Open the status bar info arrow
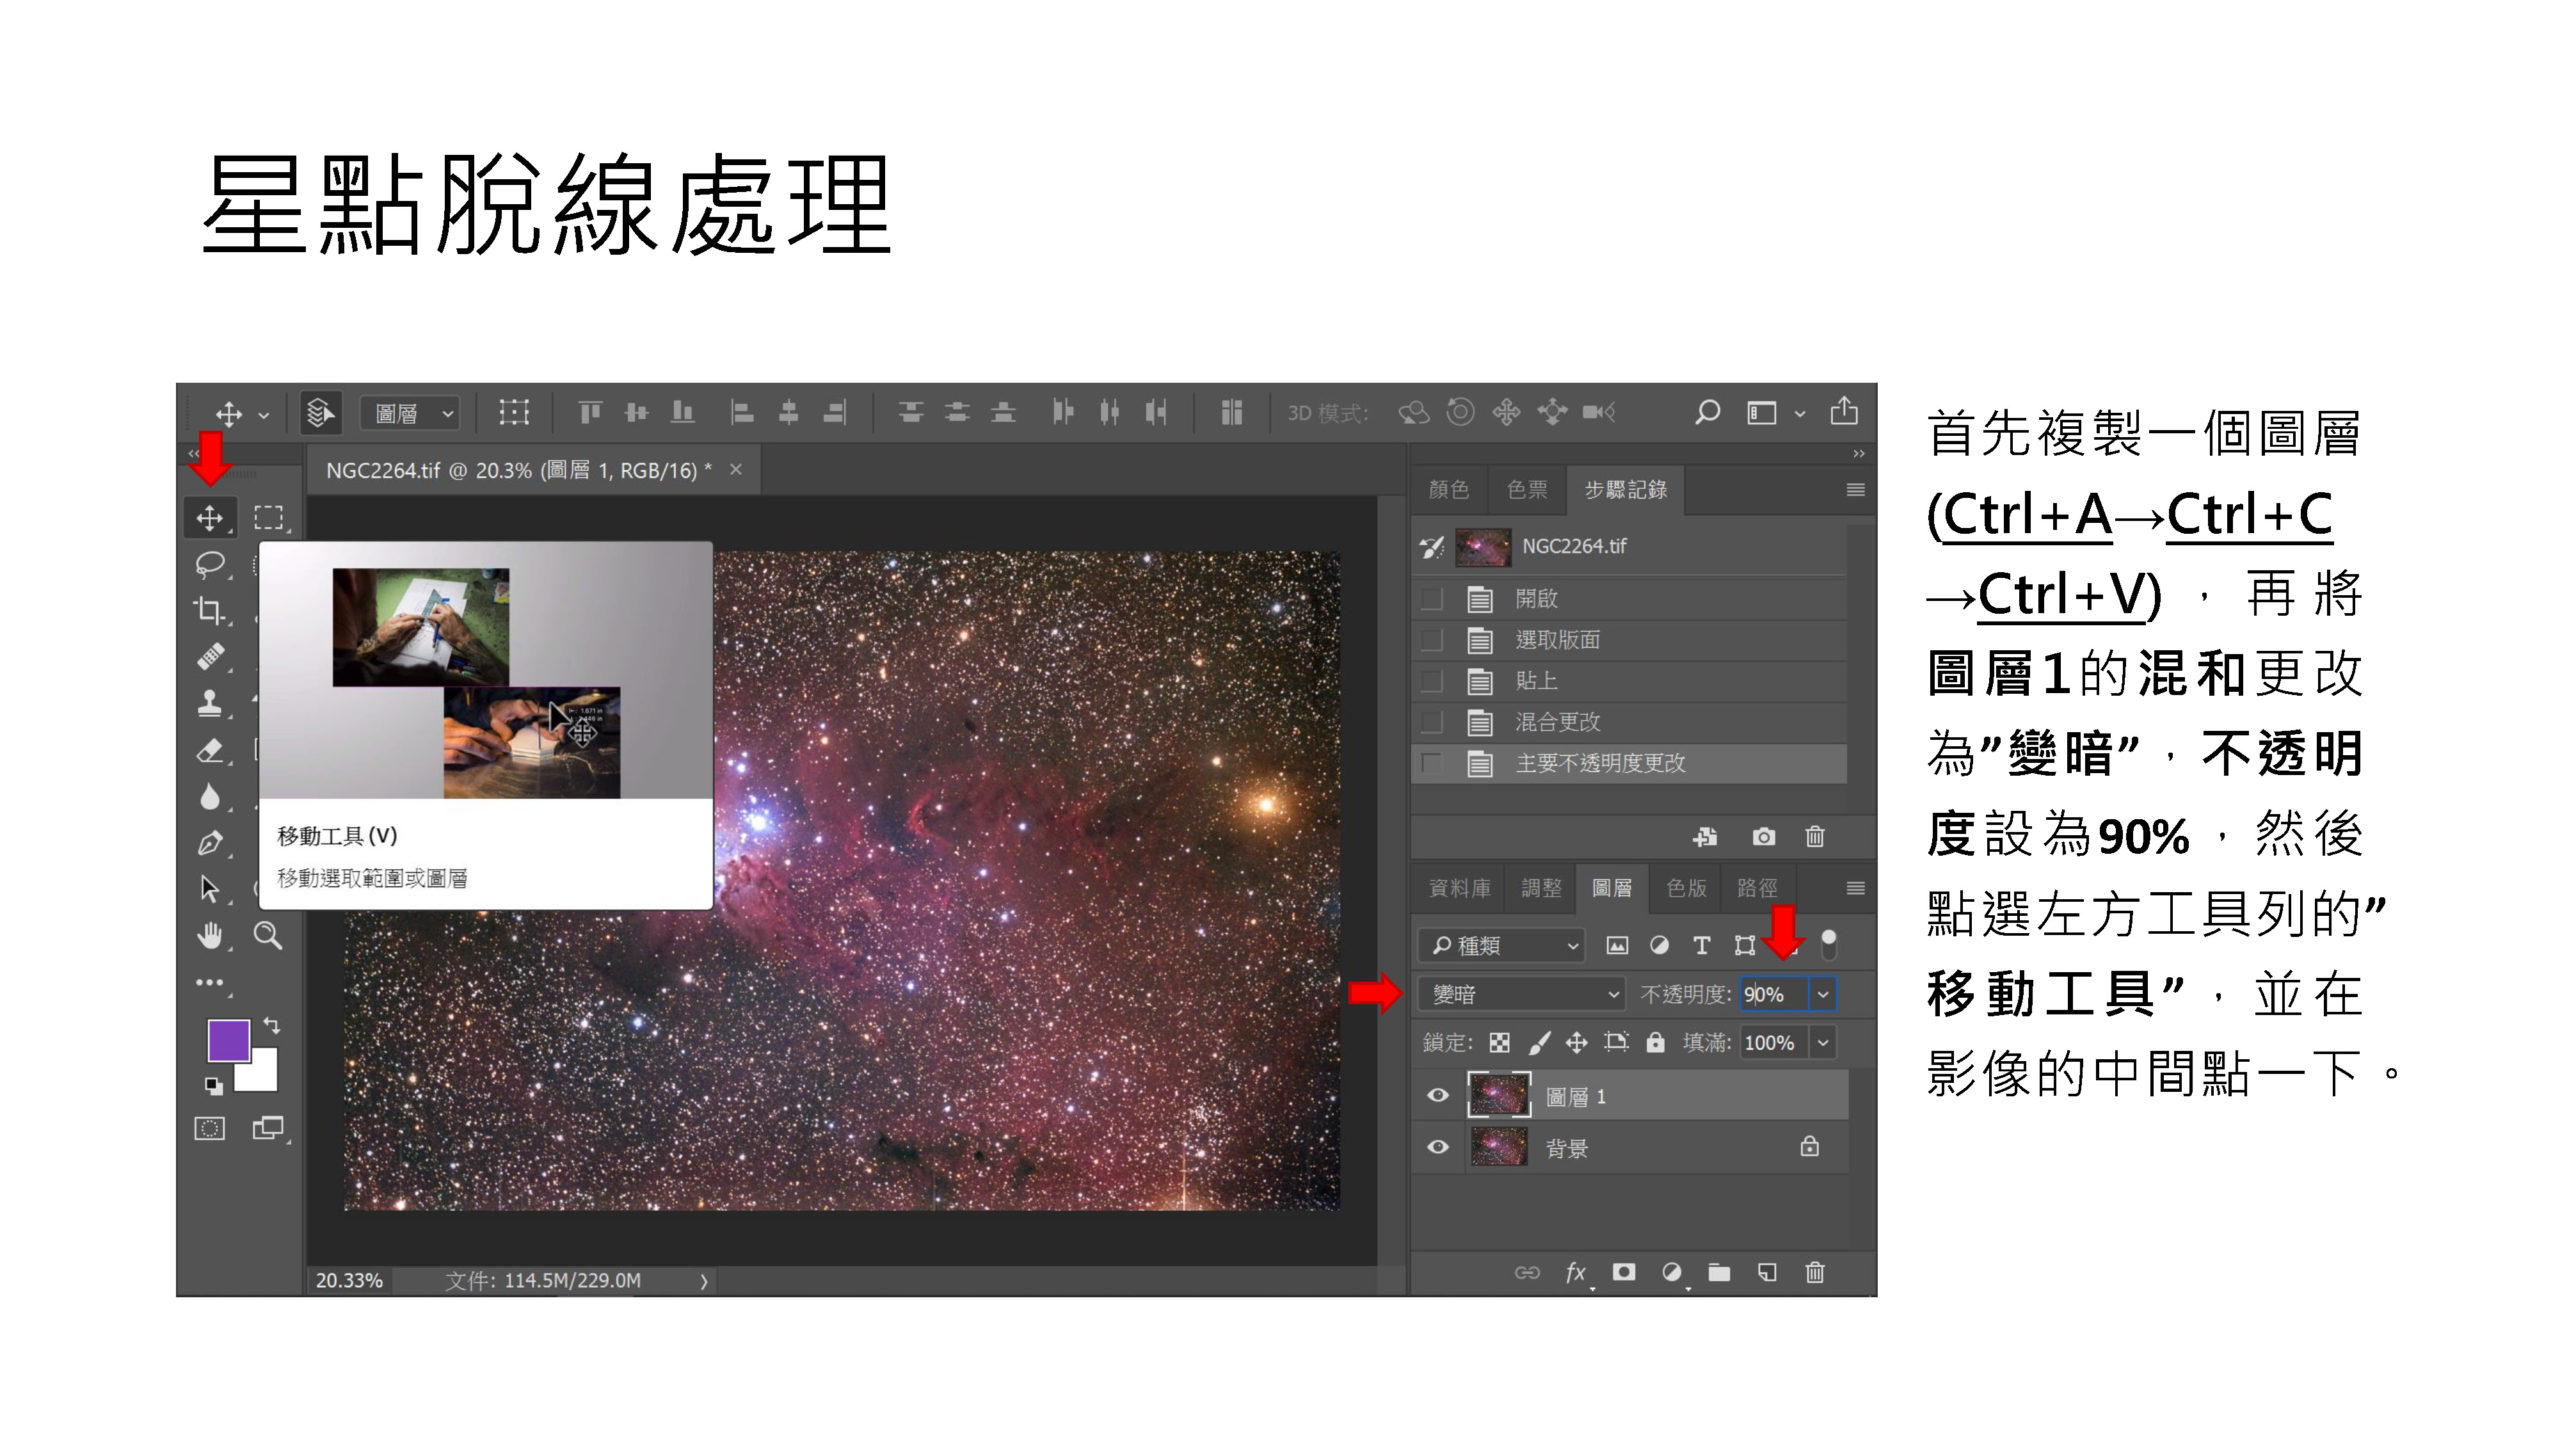 click(704, 1281)
